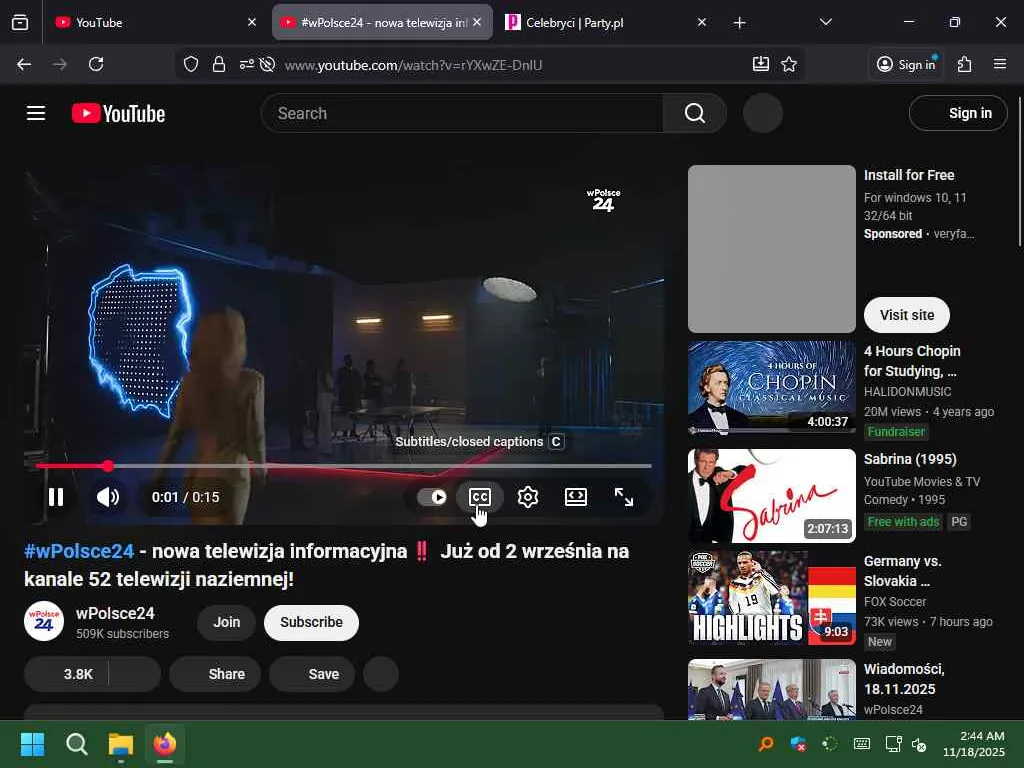Open the wPolsce24 channel name link
Image resolution: width=1024 pixels, height=768 pixels.
point(115,613)
